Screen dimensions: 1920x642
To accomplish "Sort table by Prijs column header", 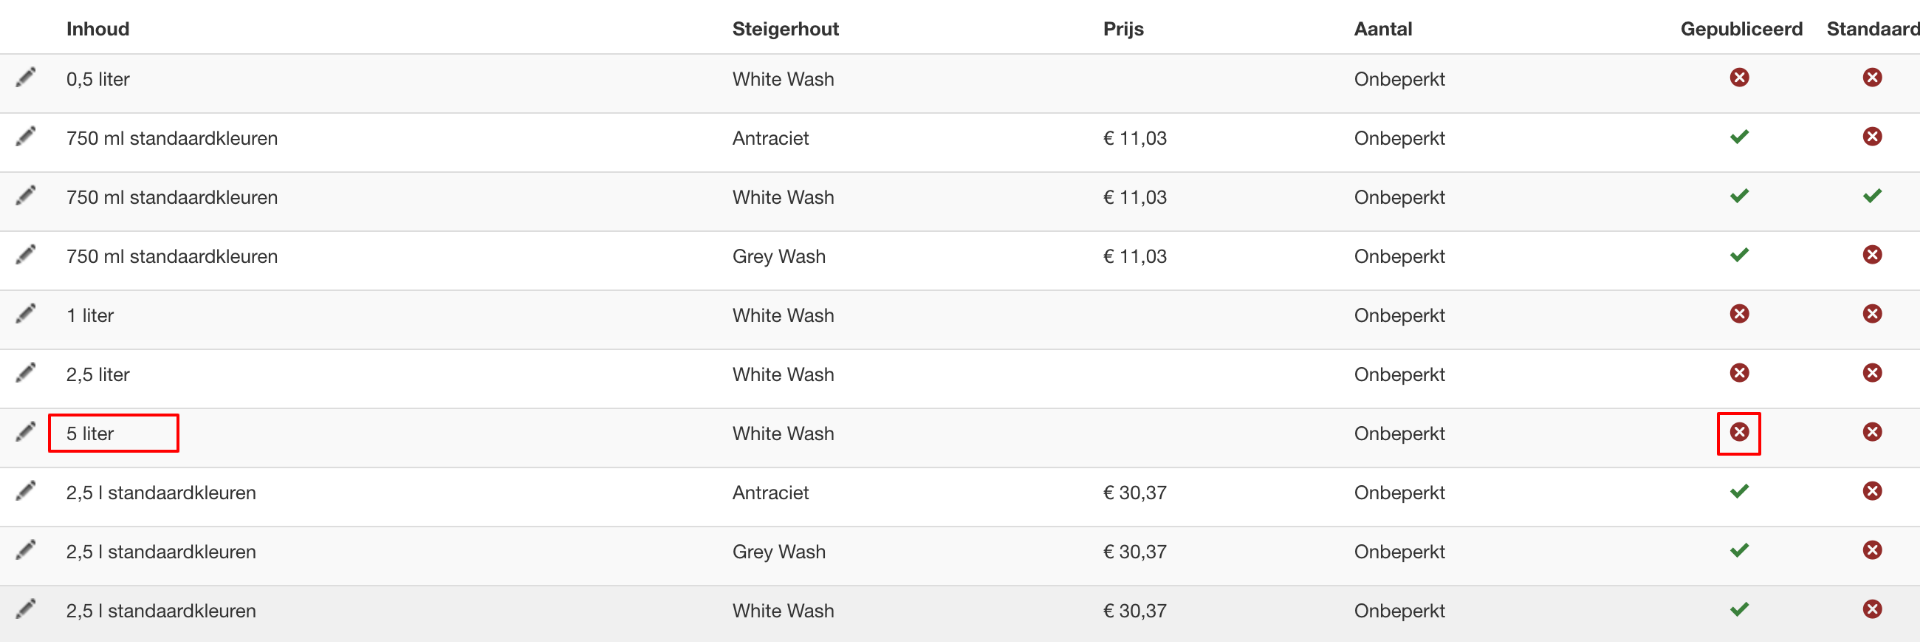I will click(1123, 29).
